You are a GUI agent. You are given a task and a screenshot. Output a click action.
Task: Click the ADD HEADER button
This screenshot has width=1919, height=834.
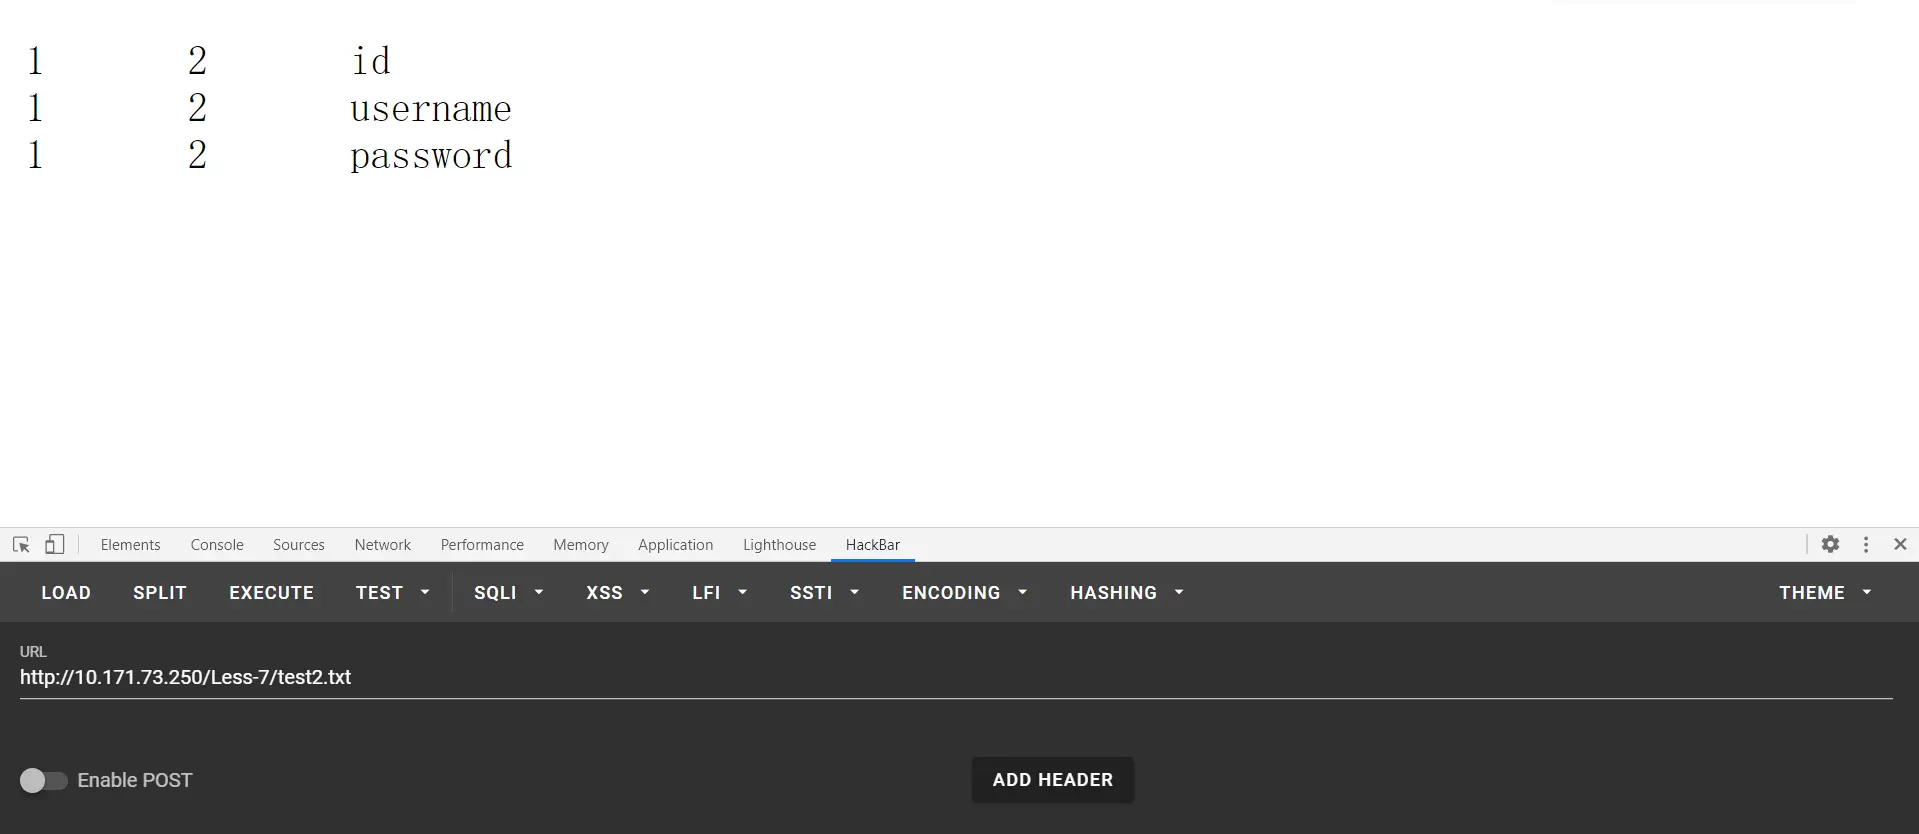[x=1052, y=780]
